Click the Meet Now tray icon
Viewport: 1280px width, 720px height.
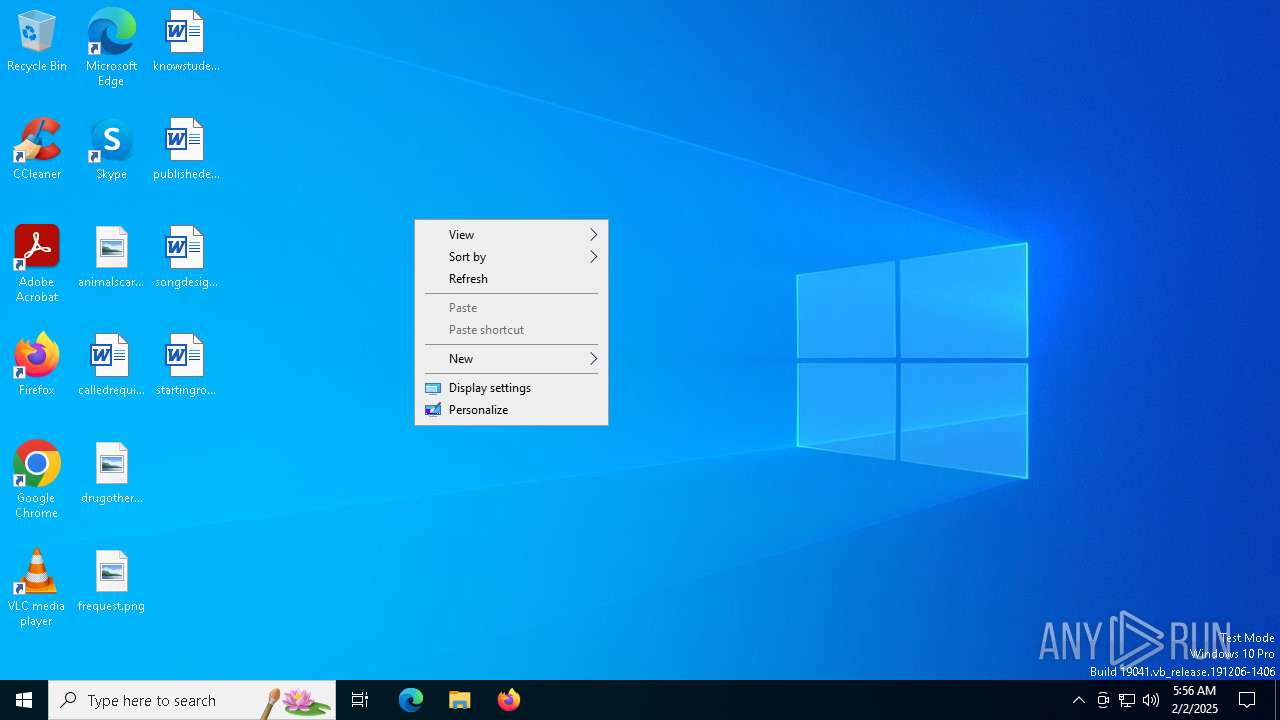tap(1103, 700)
